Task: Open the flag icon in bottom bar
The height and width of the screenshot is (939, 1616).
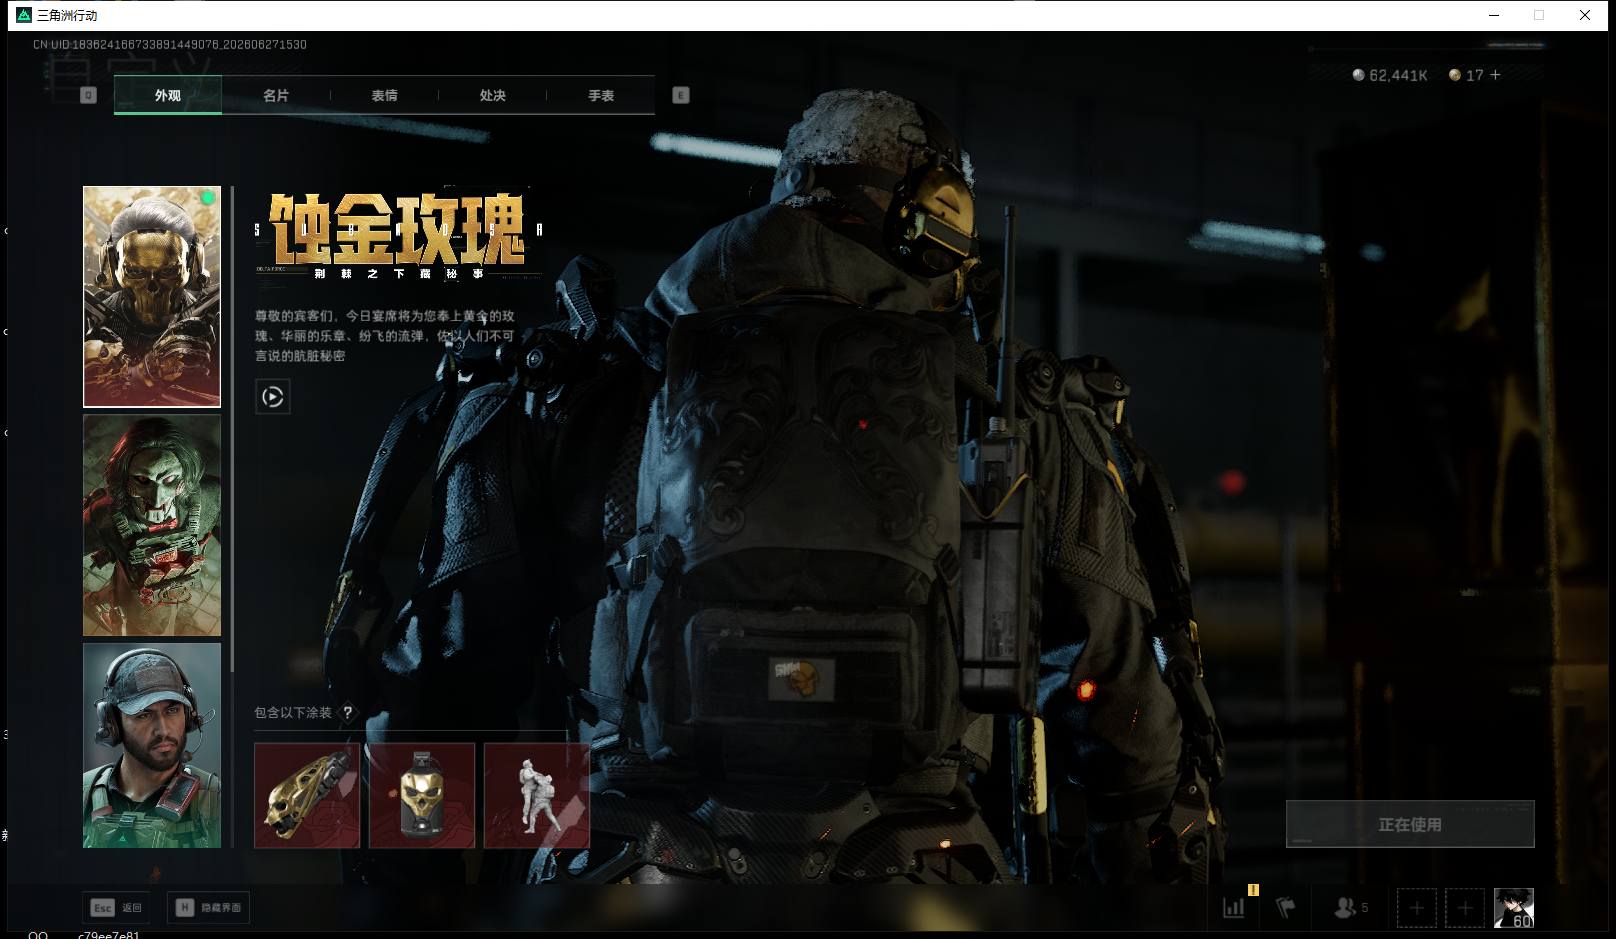Action: pos(1286,907)
